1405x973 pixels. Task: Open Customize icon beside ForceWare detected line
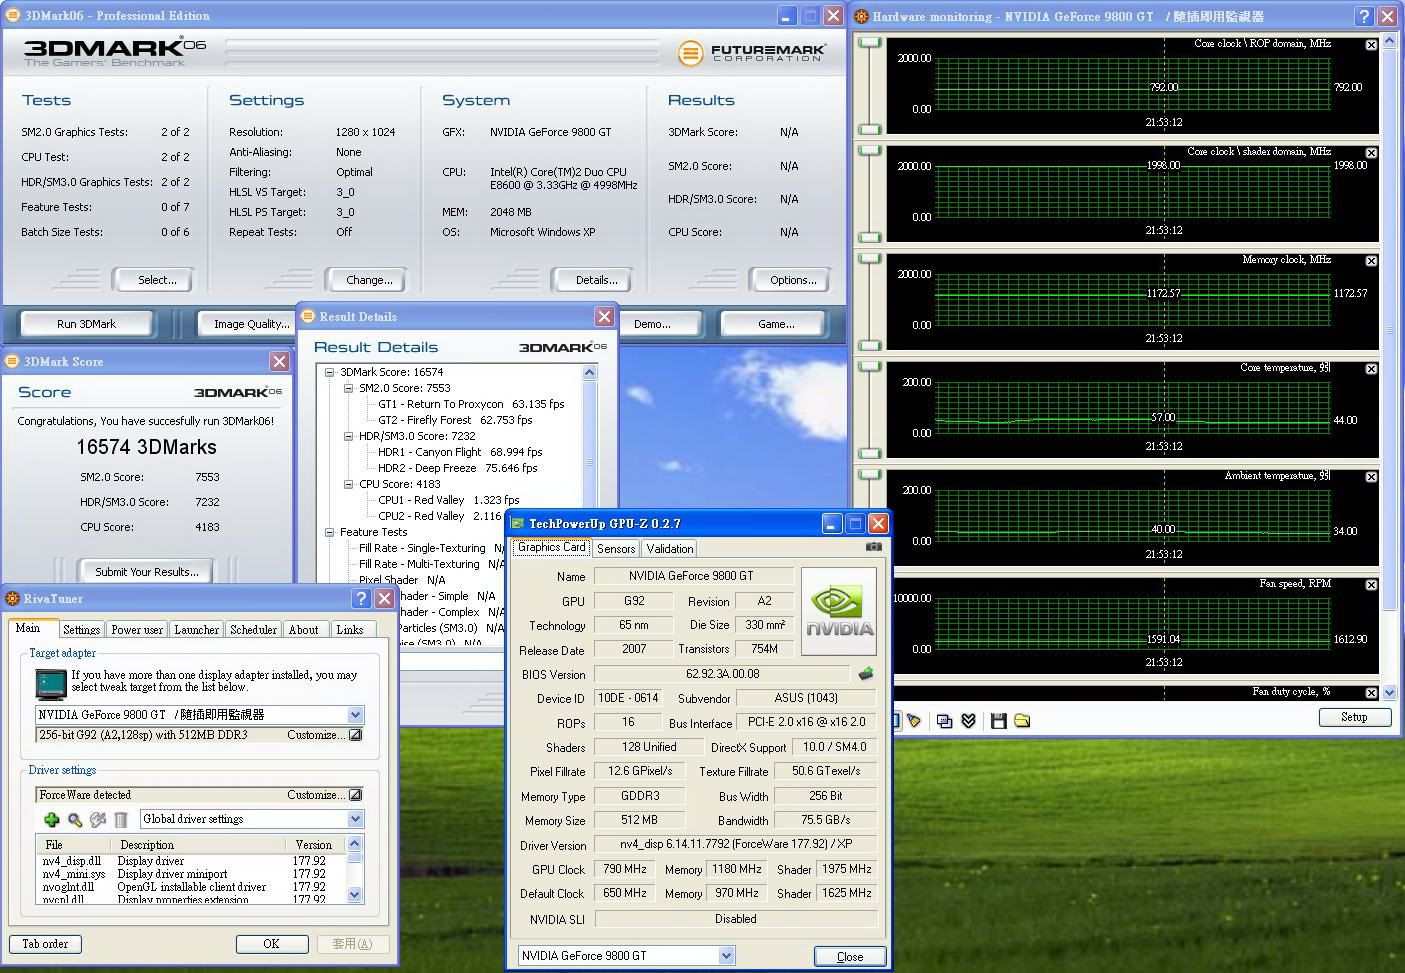click(355, 795)
